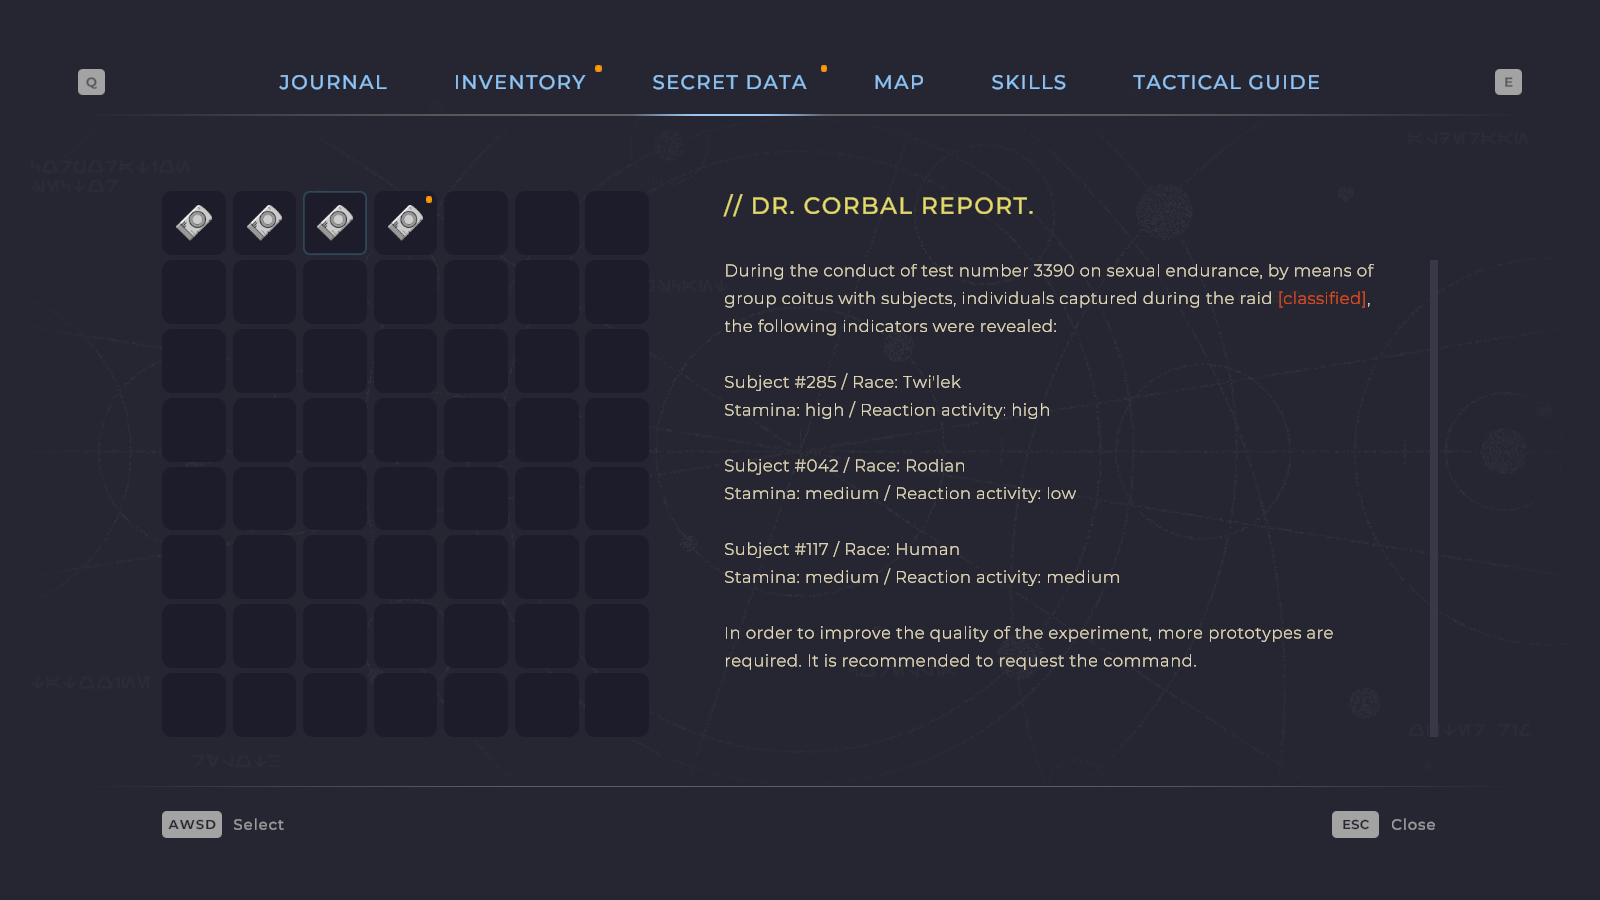Screen dimensions: 1600x900
Task: Click the red [classified] text
Action: click(1322, 298)
